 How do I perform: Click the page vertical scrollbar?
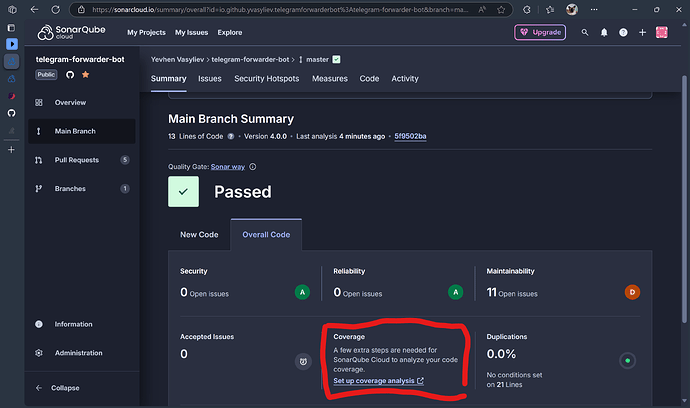coord(684,200)
